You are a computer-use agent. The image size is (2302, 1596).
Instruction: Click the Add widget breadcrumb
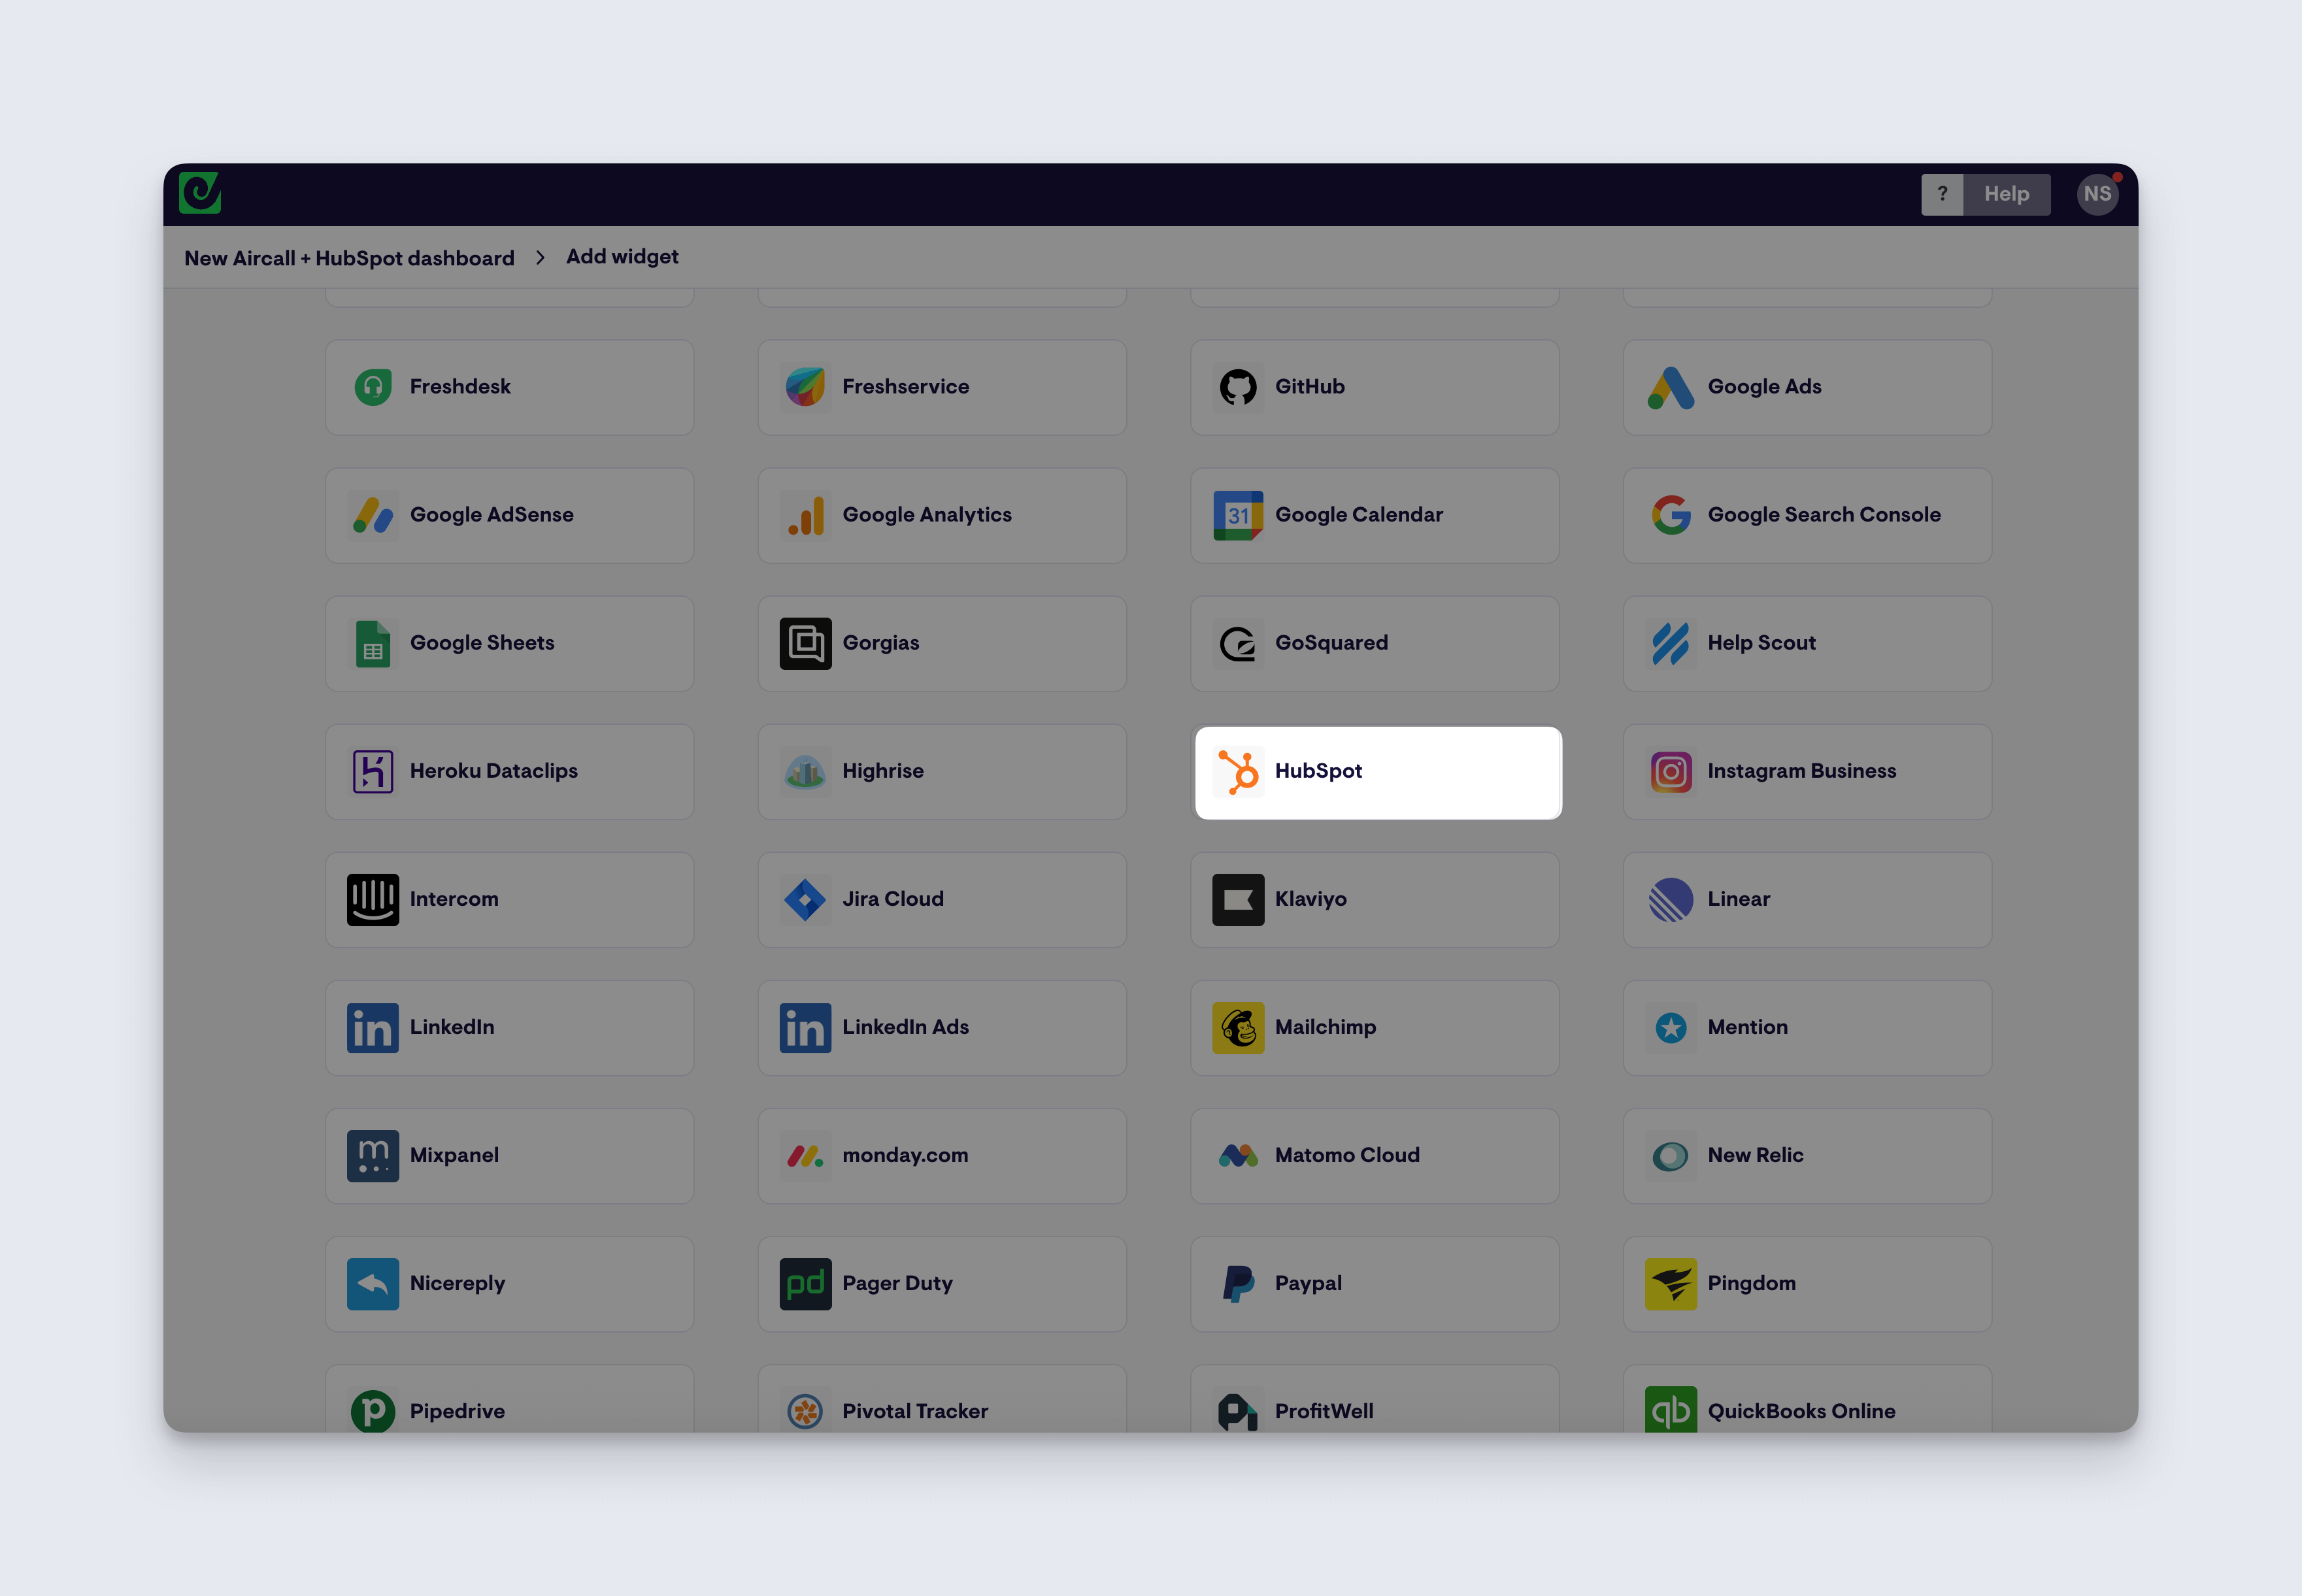[x=622, y=257]
